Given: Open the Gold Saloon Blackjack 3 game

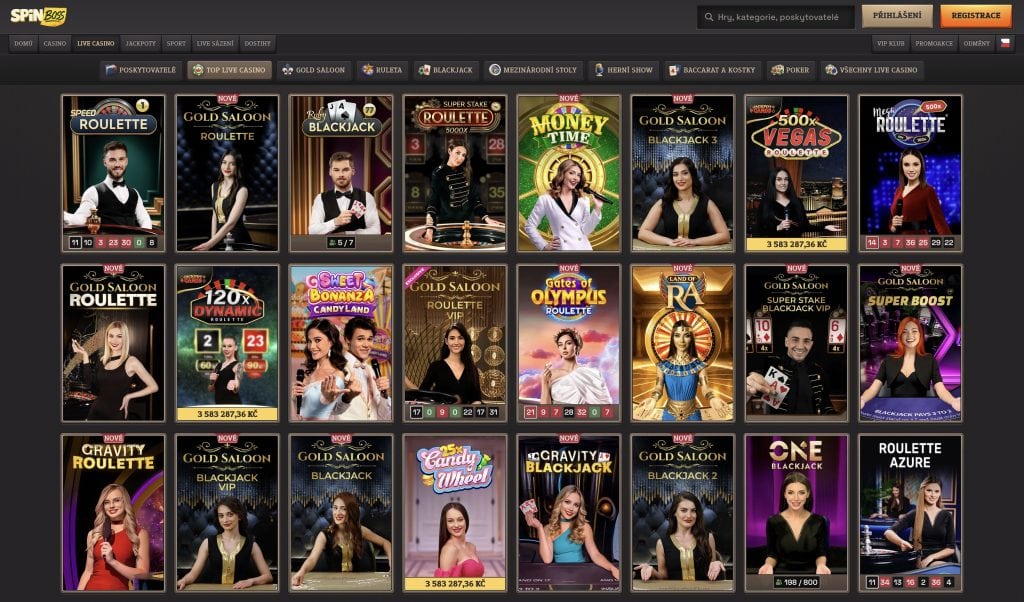Looking at the screenshot, I should (682, 173).
